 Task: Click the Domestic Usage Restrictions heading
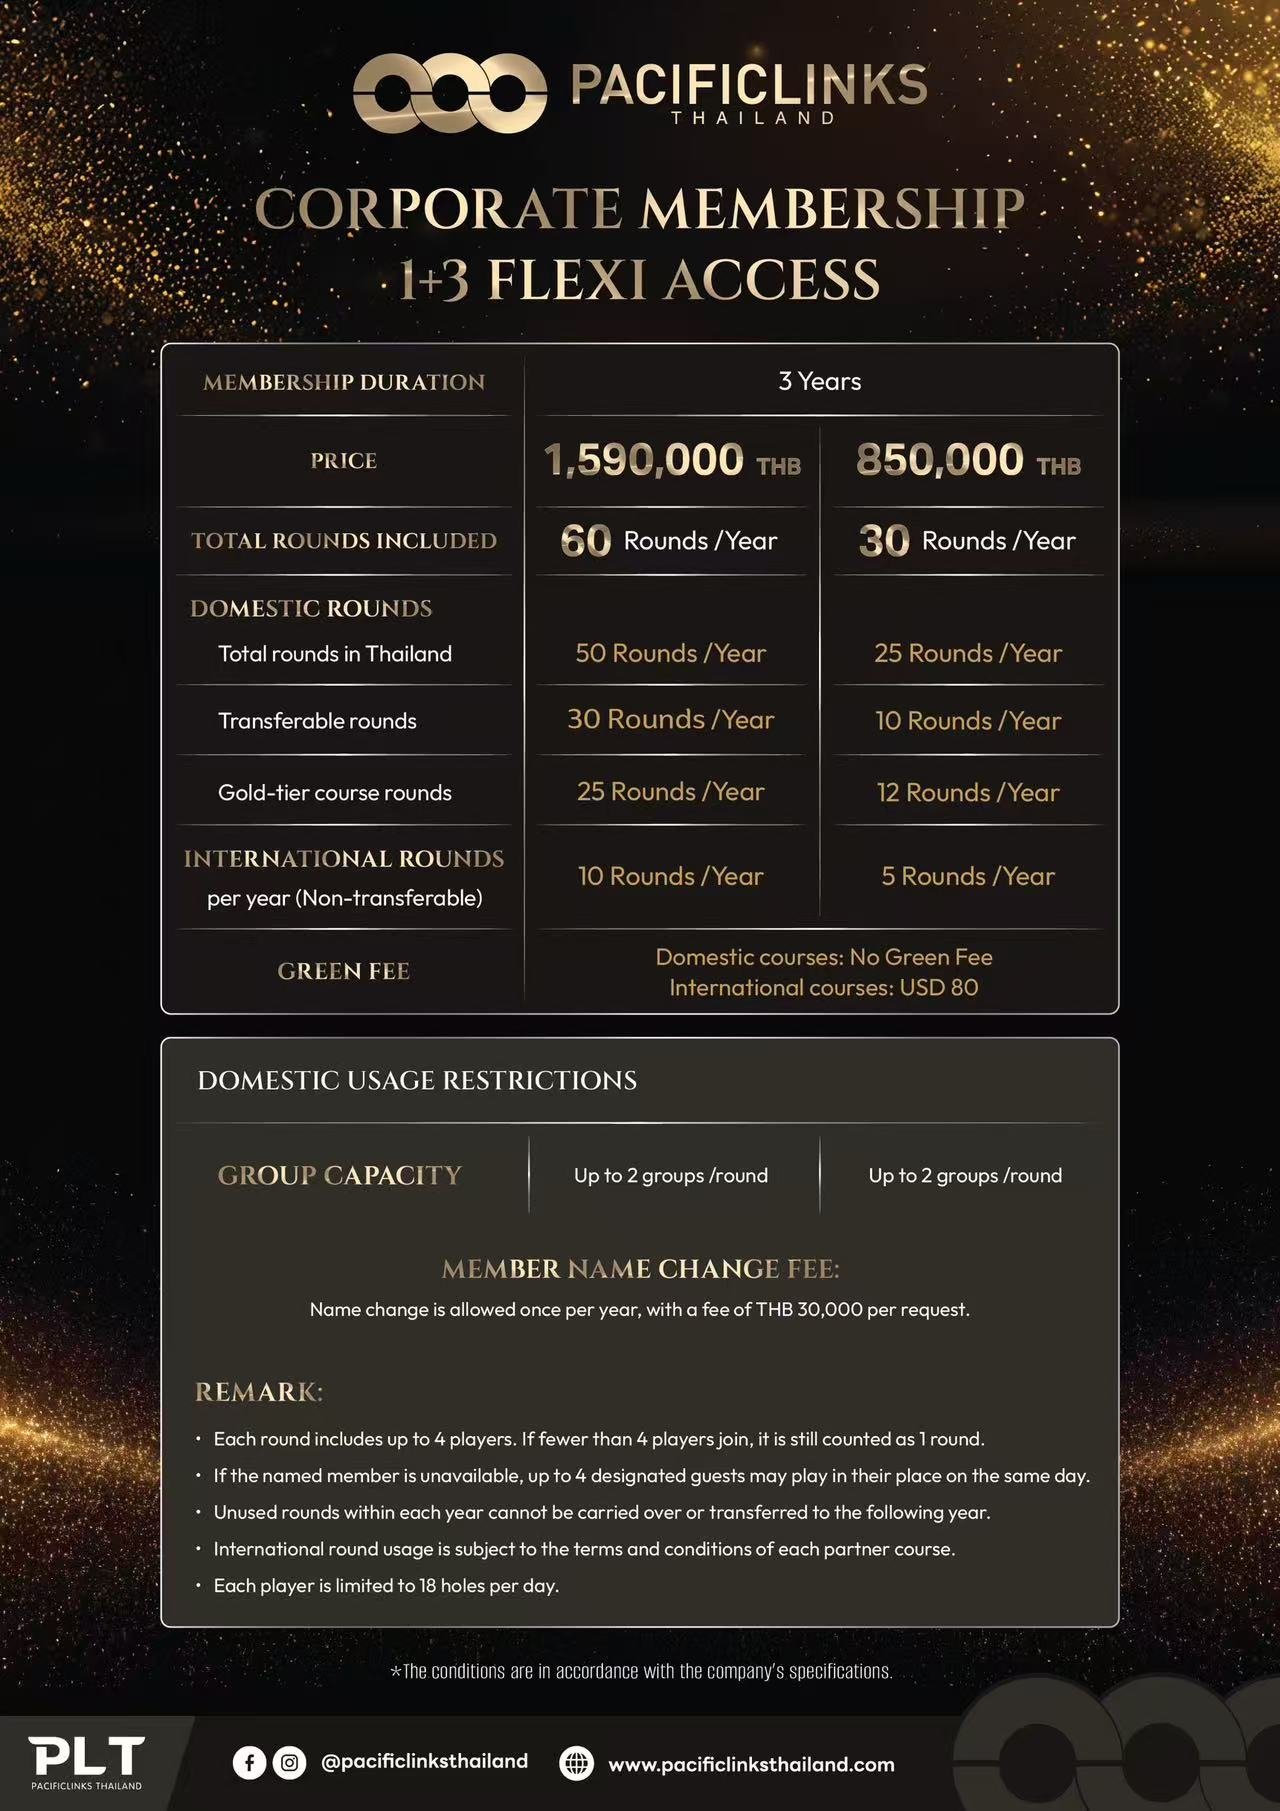point(417,1080)
